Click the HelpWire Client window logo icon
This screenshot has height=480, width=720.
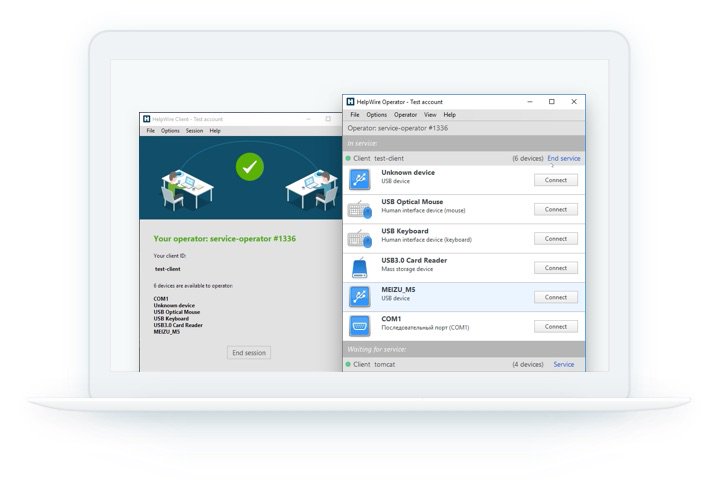[x=146, y=119]
